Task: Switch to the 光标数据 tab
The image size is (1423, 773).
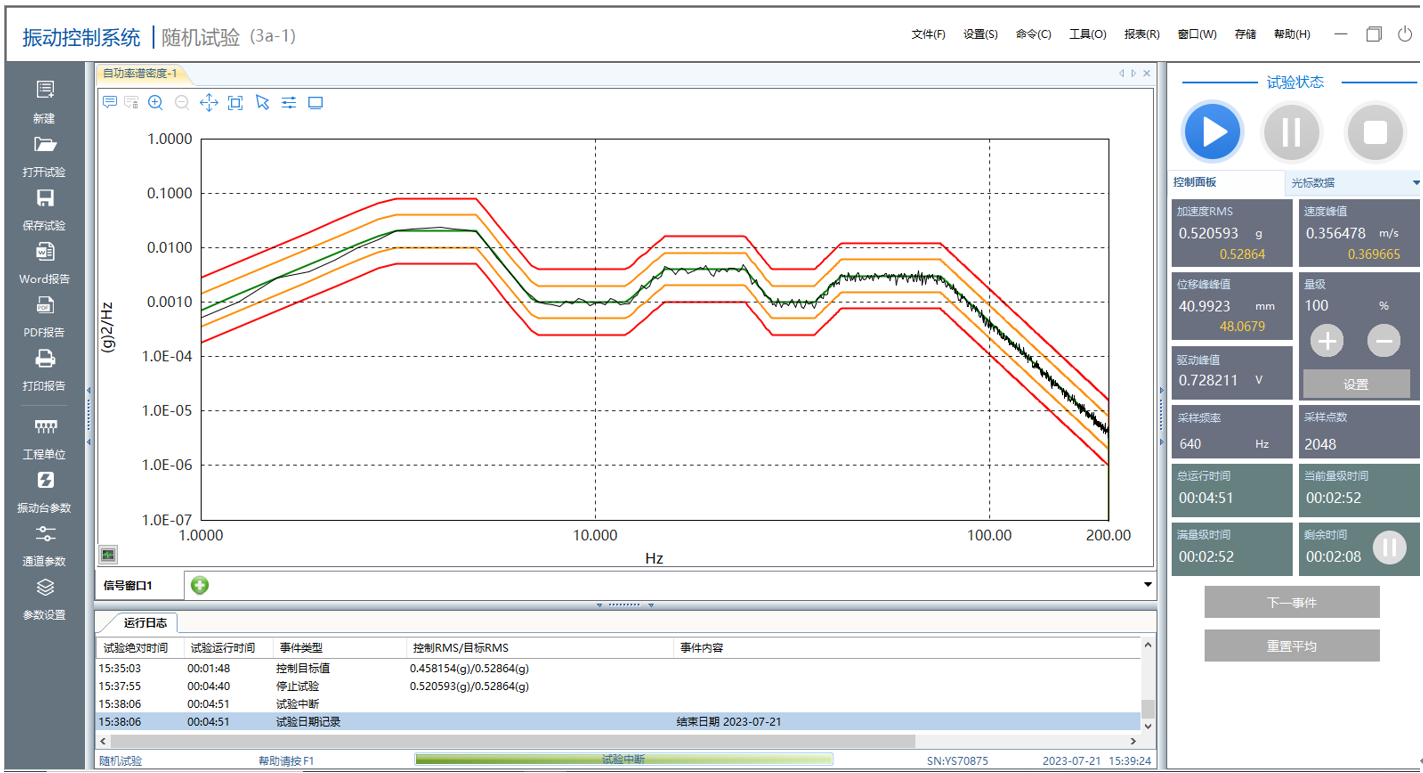Action: (x=1312, y=183)
